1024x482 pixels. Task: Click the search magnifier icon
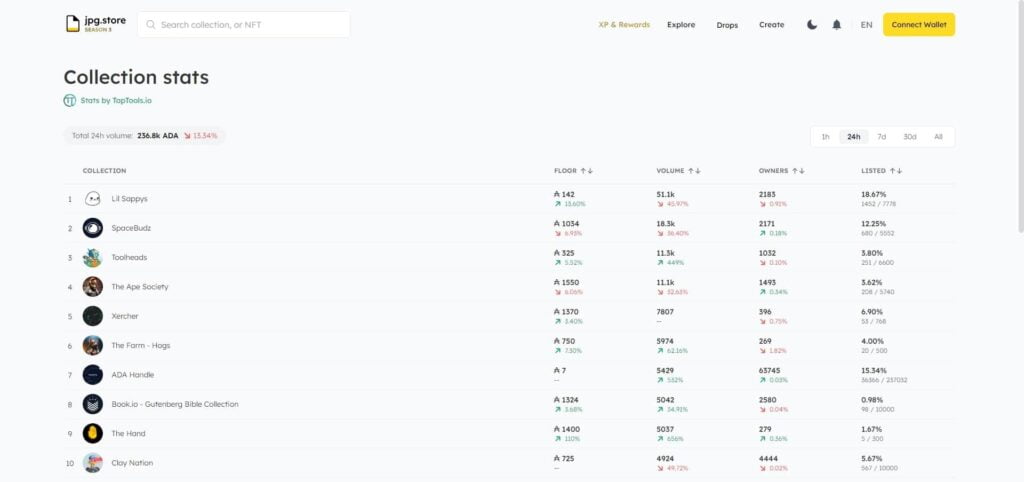point(151,25)
